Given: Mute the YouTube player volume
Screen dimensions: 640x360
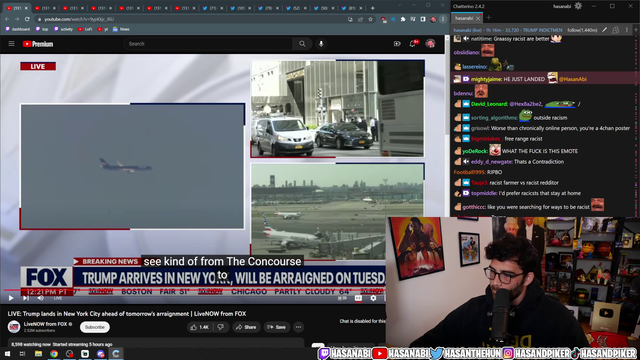Looking at the screenshot, I should coord(40,298).
